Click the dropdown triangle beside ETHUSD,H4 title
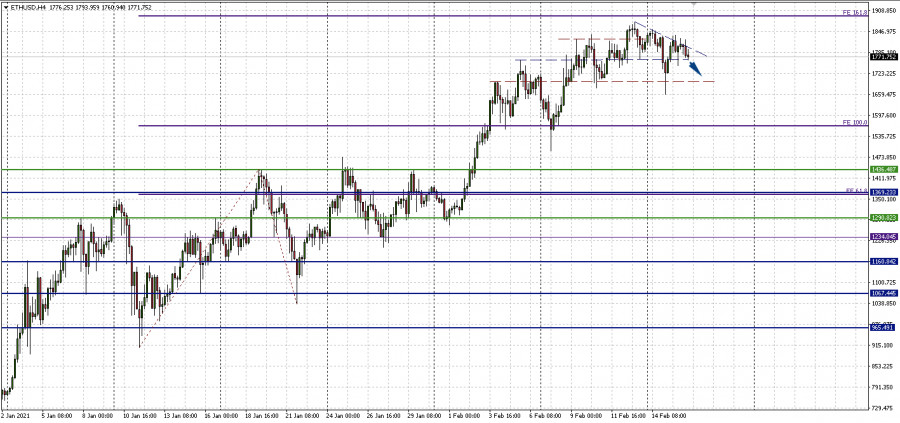 pos(5,8)
